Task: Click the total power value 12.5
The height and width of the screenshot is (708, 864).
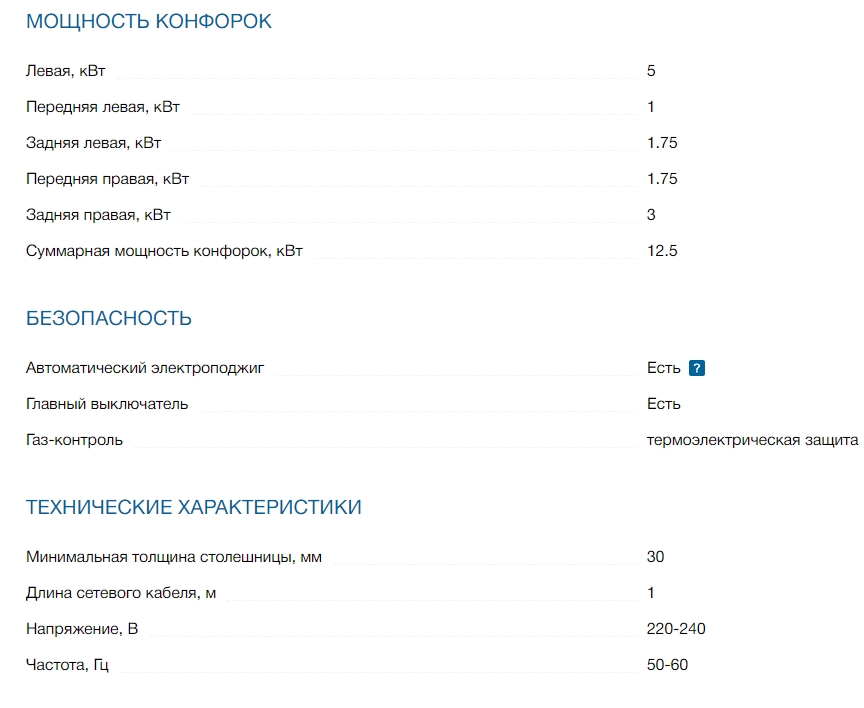Action: [662, 251]
